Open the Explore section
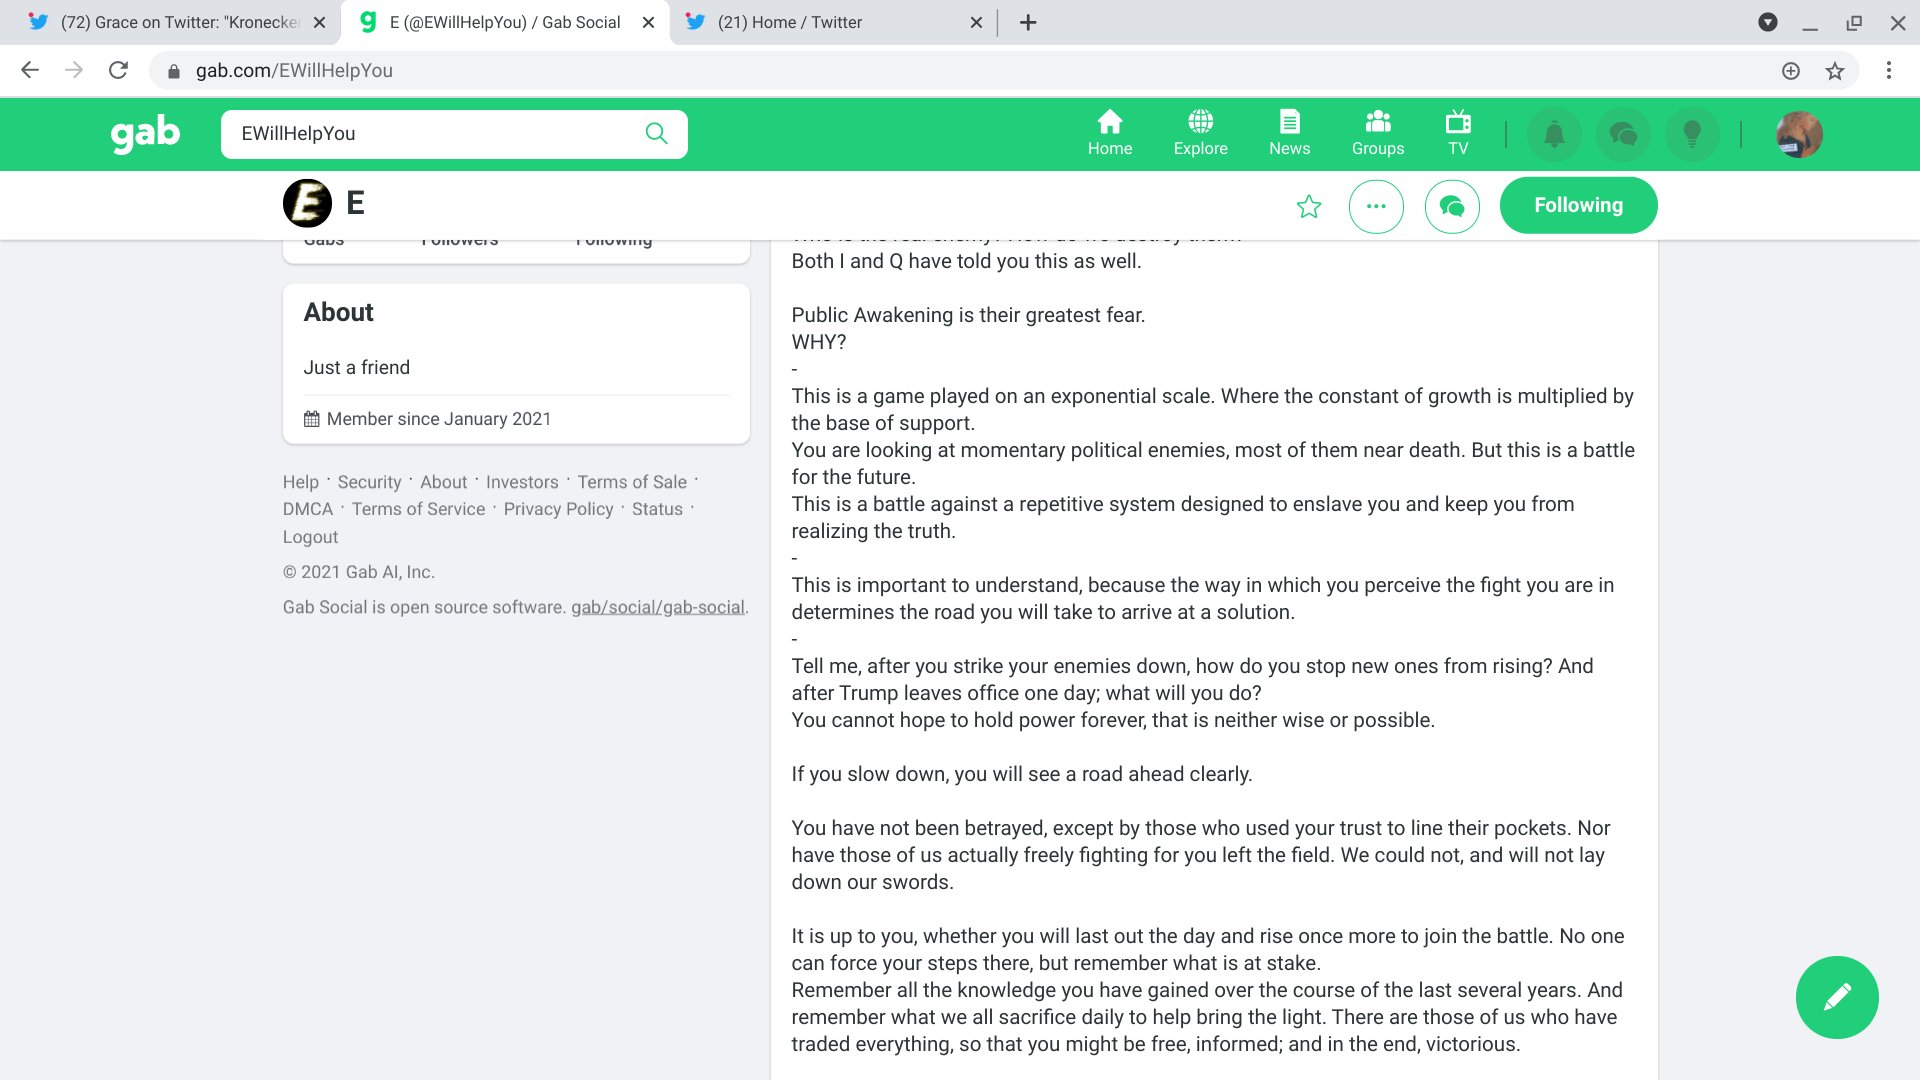Image resolution: width=1920 pixels, height=1080 pixels. tap(1200, 132)
